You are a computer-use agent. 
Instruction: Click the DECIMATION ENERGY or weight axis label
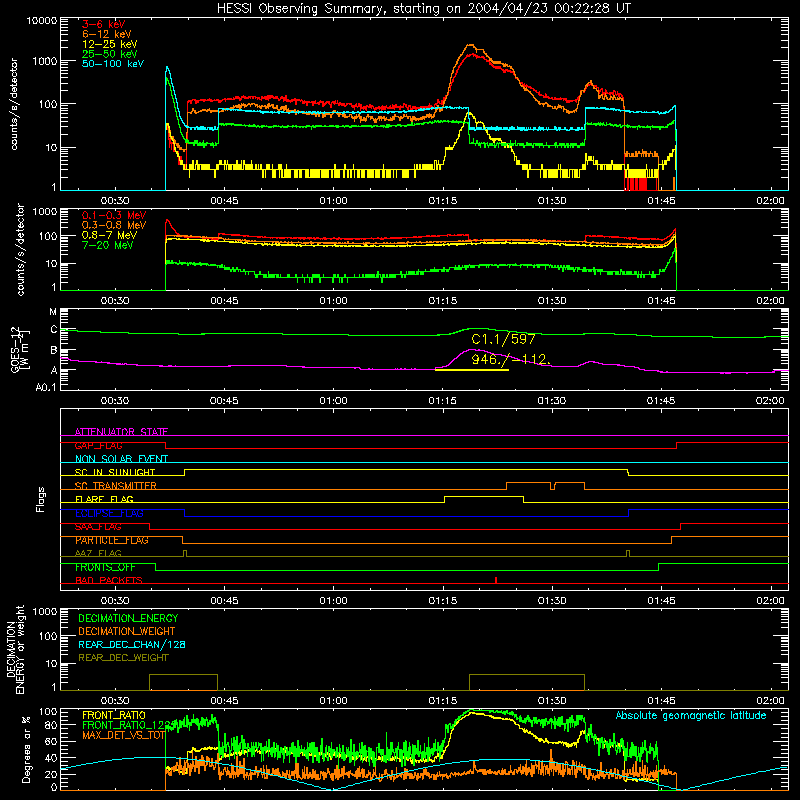click(x=15, y=649)
